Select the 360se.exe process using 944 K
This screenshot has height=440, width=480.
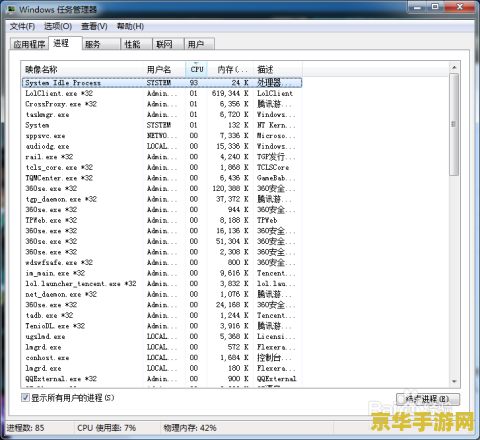(x=162, y=210)
